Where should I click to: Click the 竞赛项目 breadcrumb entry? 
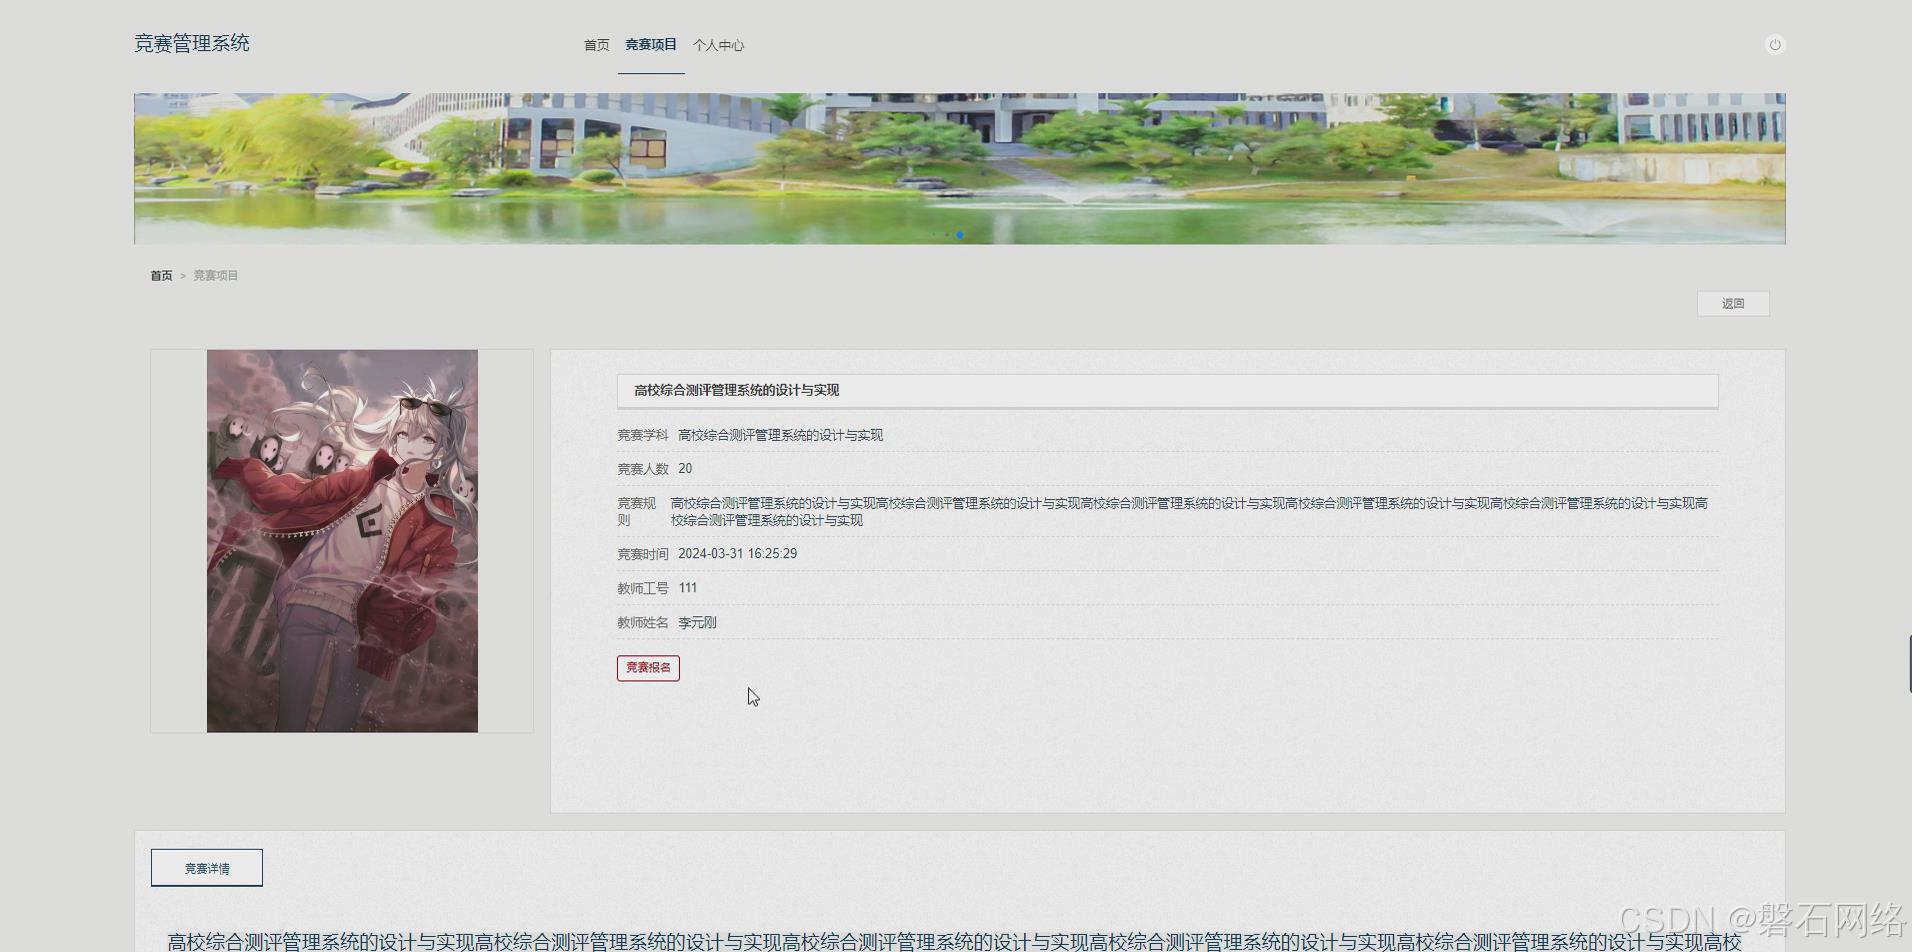[x=215, y=275]
